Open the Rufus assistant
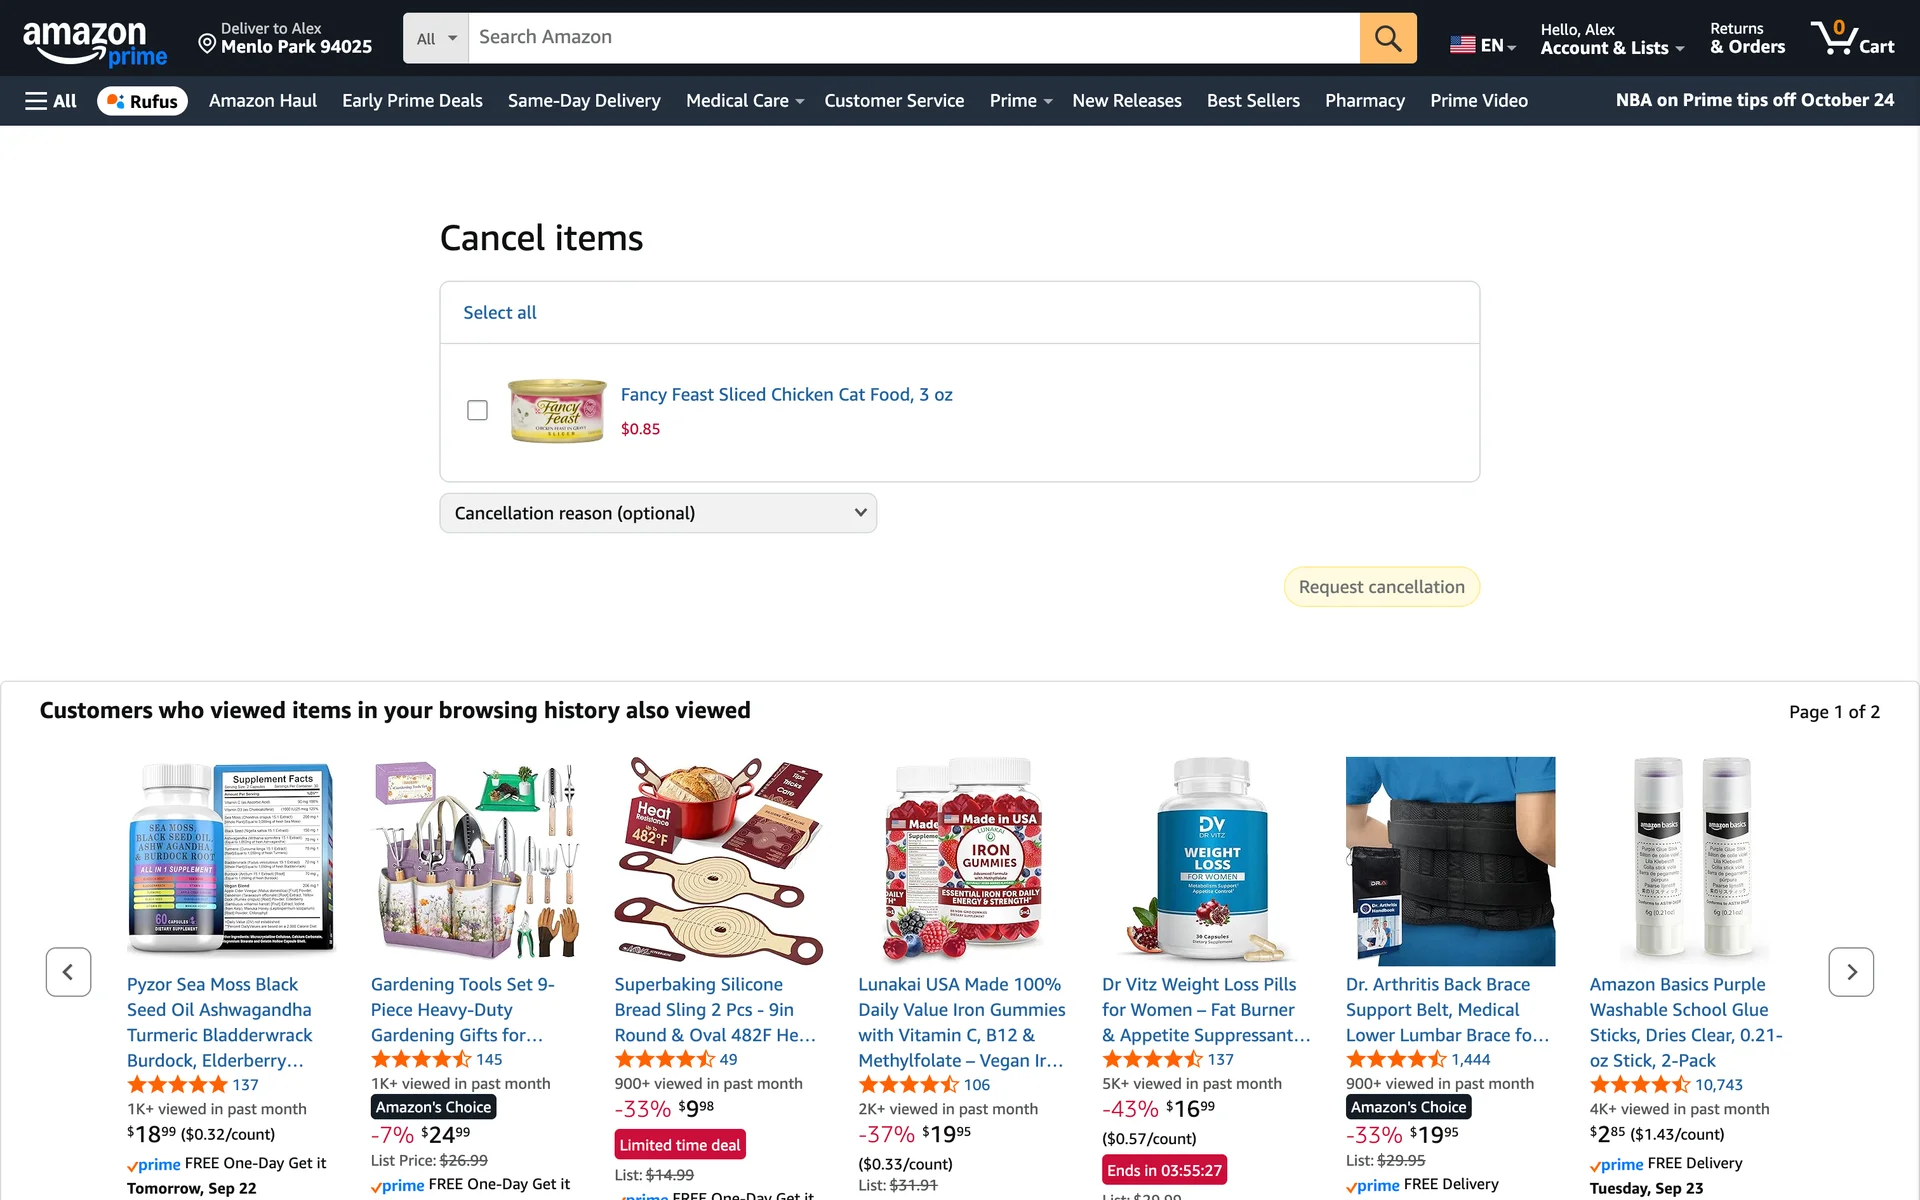 [x=142, y=101]
